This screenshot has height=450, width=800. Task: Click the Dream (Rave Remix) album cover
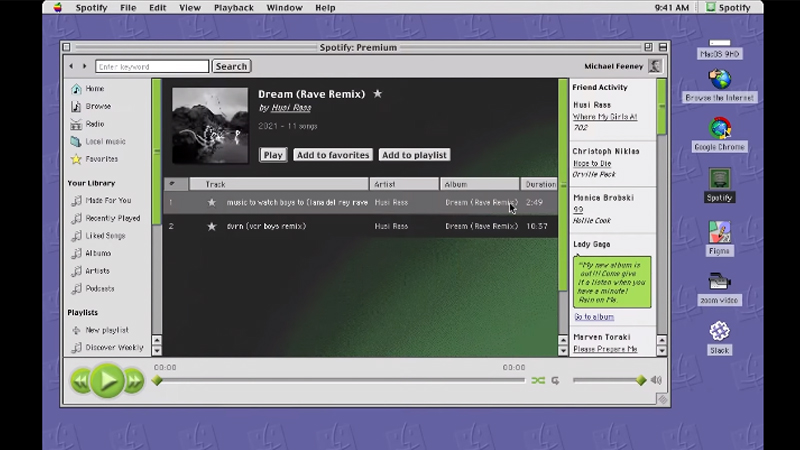tap(210, 126)
